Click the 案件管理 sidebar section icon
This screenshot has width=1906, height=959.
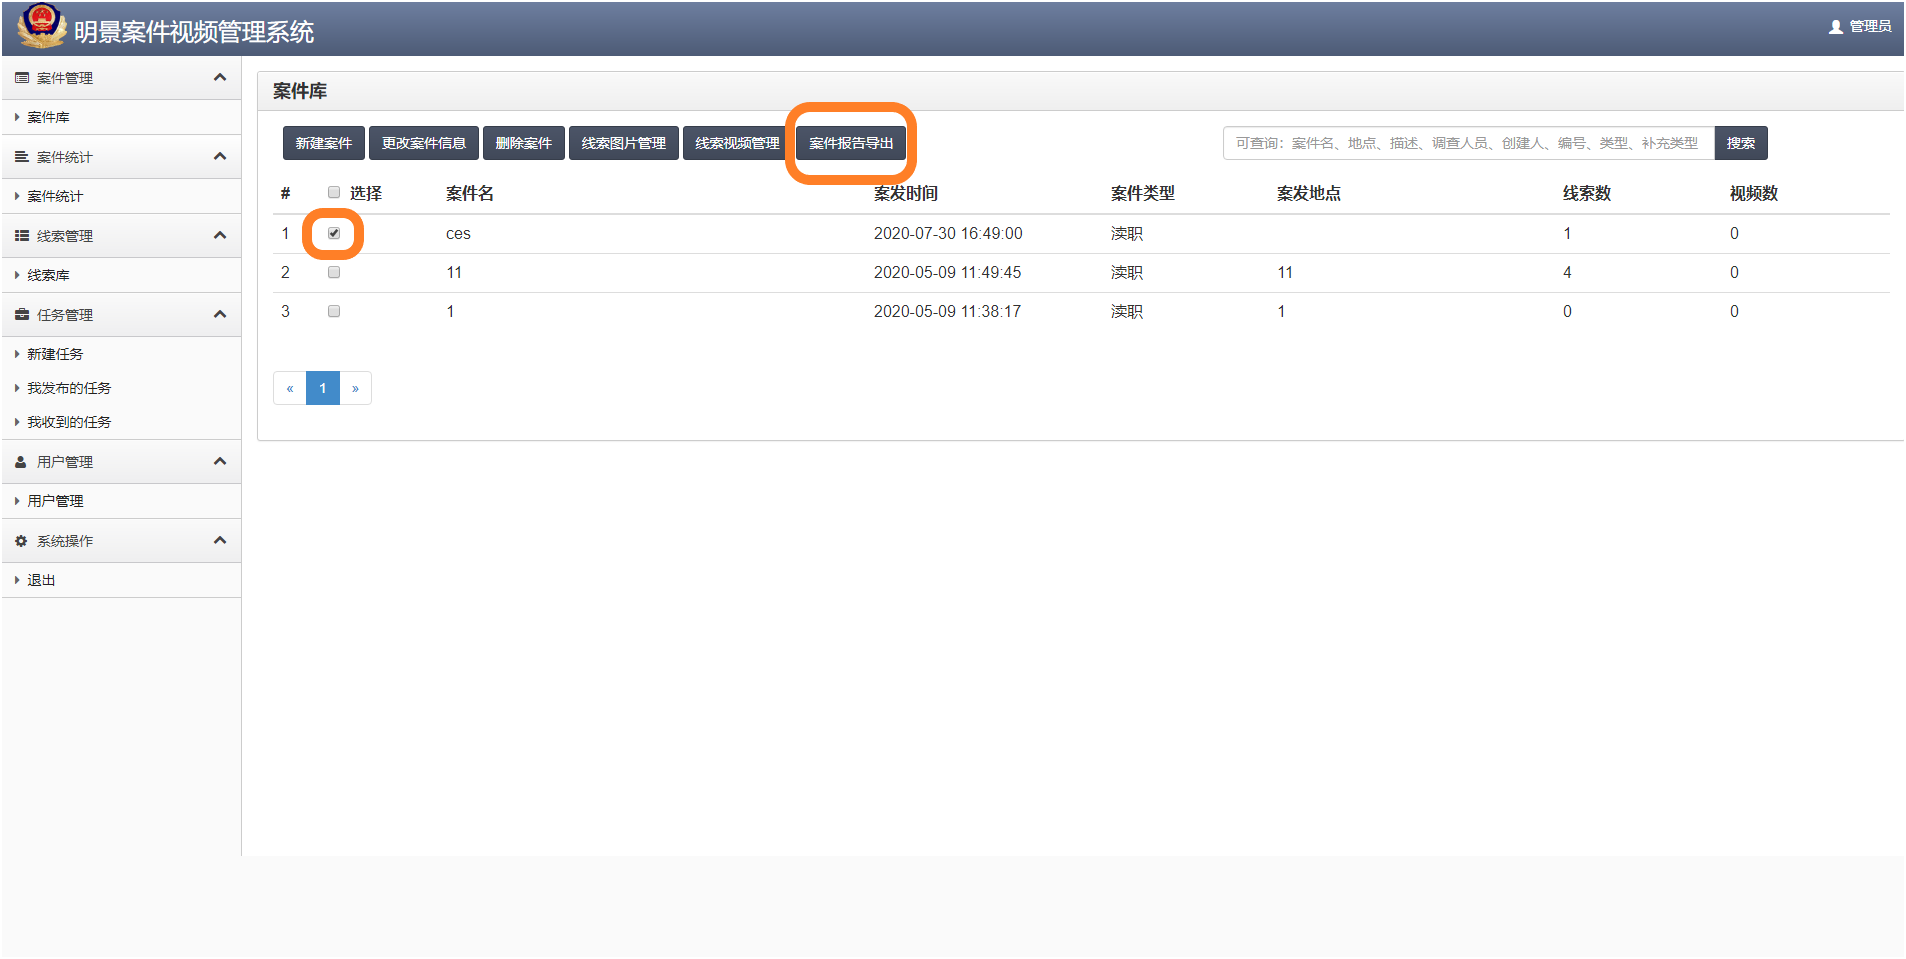21,78
